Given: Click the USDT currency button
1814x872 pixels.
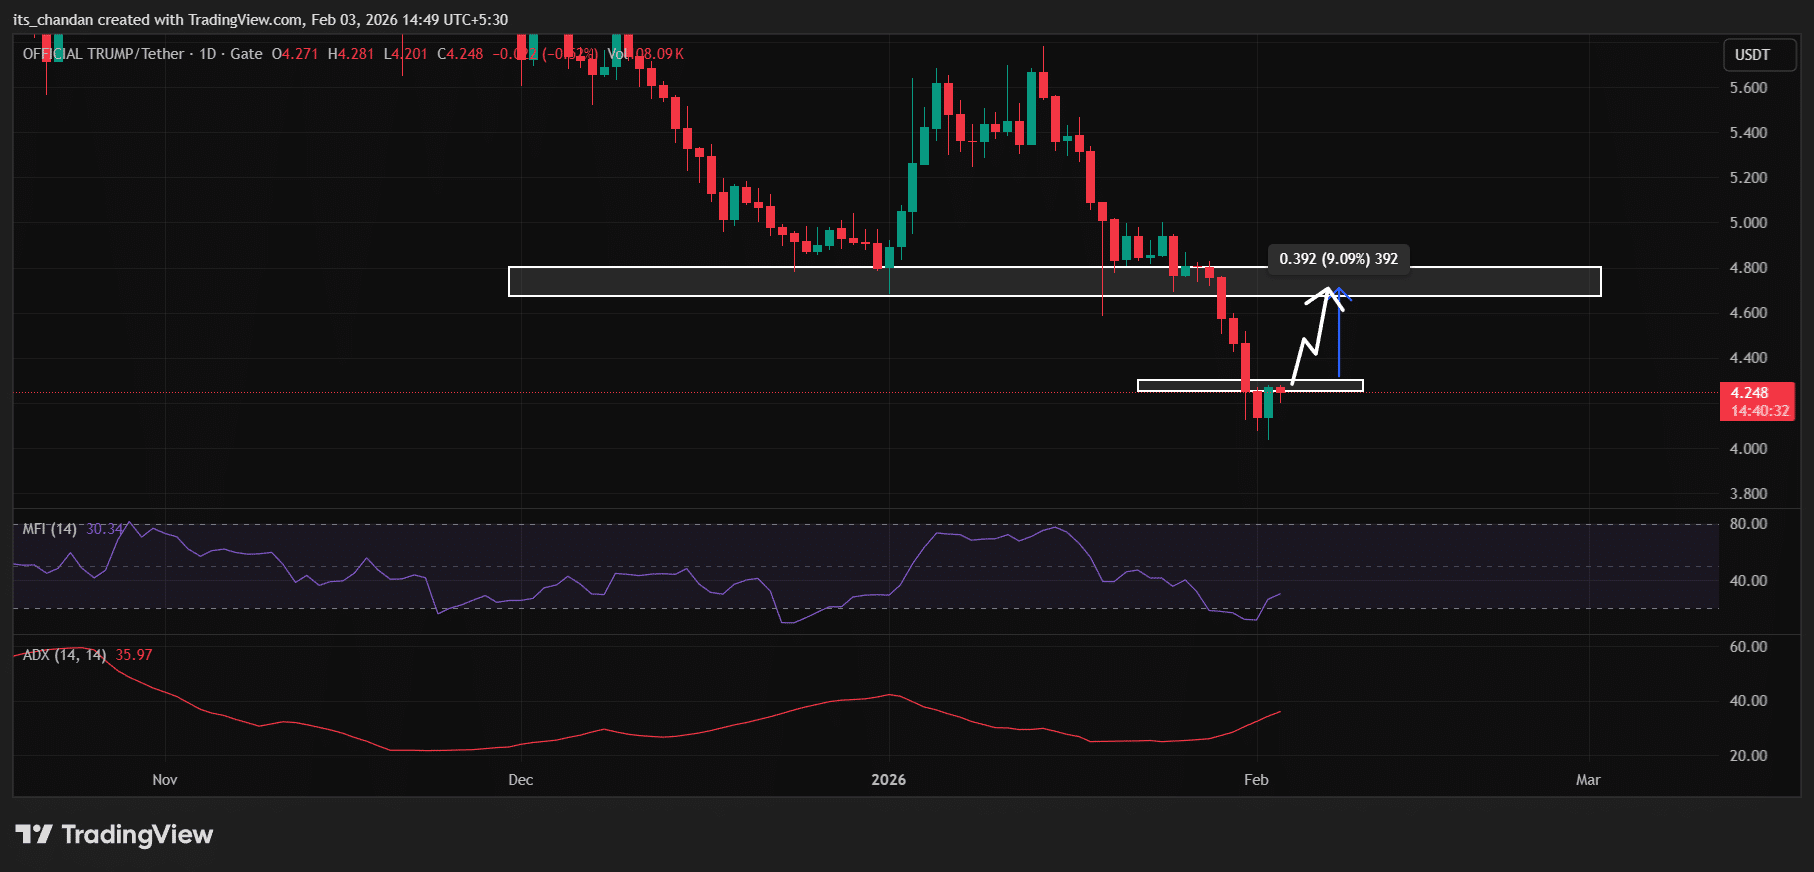Looking at the screenshot, I should 1752,55.
